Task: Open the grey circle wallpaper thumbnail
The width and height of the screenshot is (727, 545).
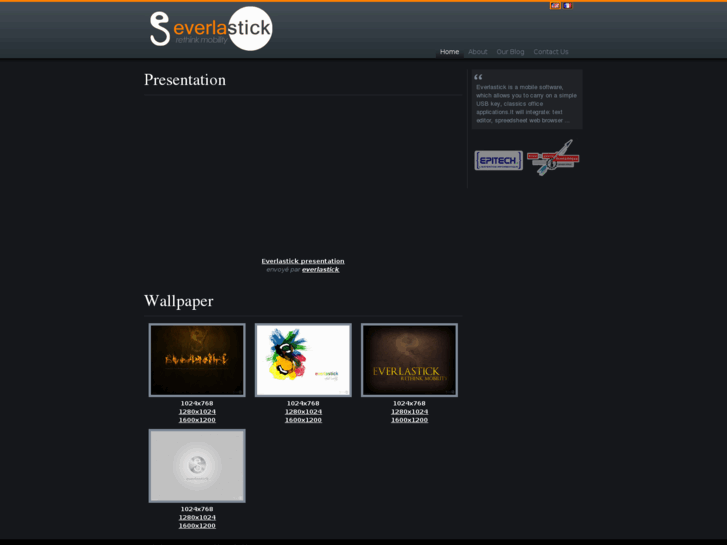Action: (x=197, y=466)
